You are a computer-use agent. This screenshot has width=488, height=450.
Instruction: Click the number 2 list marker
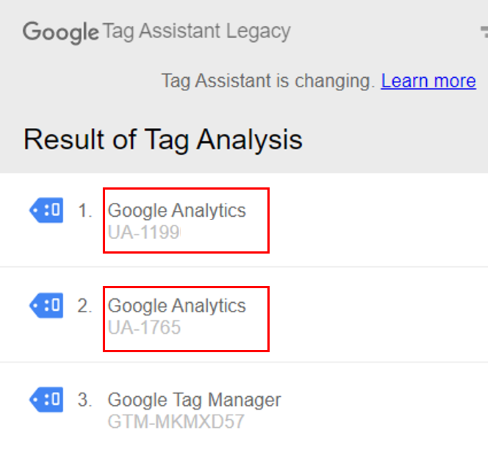tap(85, 306)
